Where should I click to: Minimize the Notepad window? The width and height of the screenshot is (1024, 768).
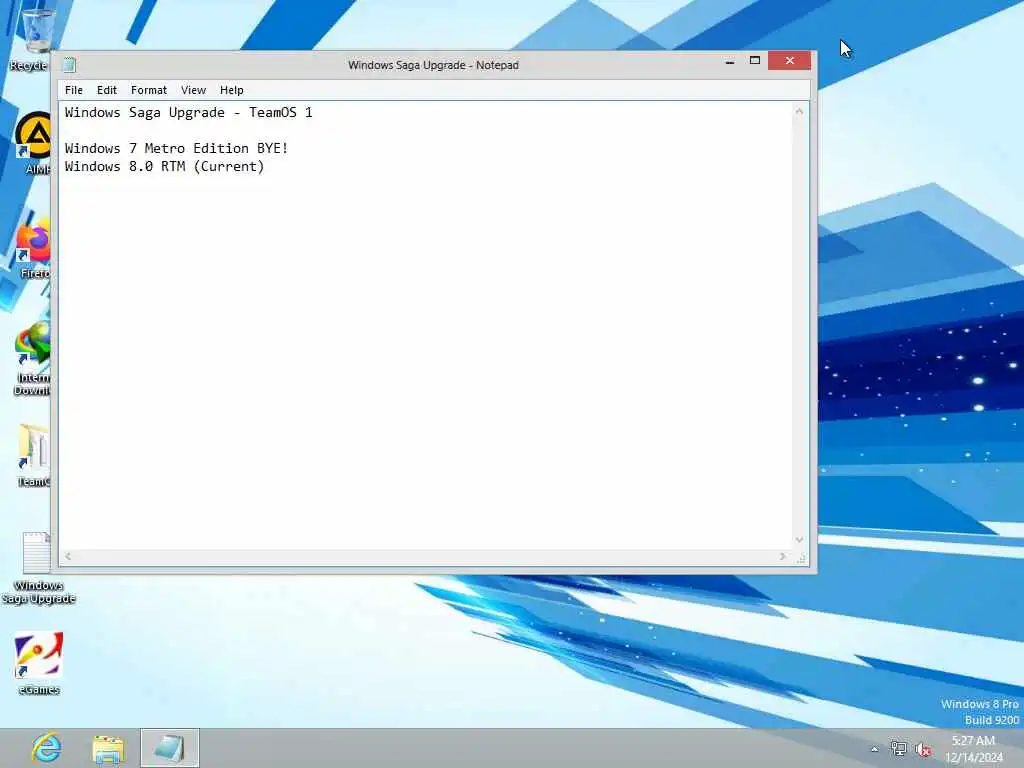point(729,61)
